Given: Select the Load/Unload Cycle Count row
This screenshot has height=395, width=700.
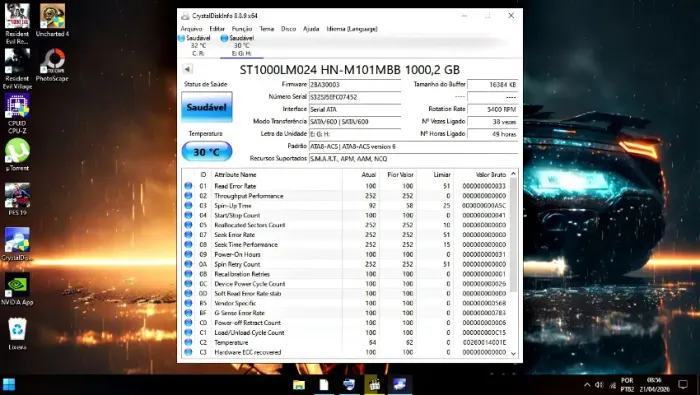Looking at the screenshot, I should point(345,333).
